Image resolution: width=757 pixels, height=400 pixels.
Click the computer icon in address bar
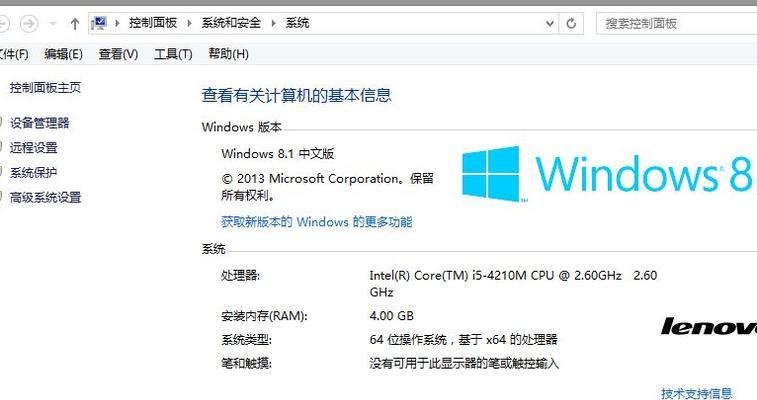pyautogui.click(x=99, y=23)
